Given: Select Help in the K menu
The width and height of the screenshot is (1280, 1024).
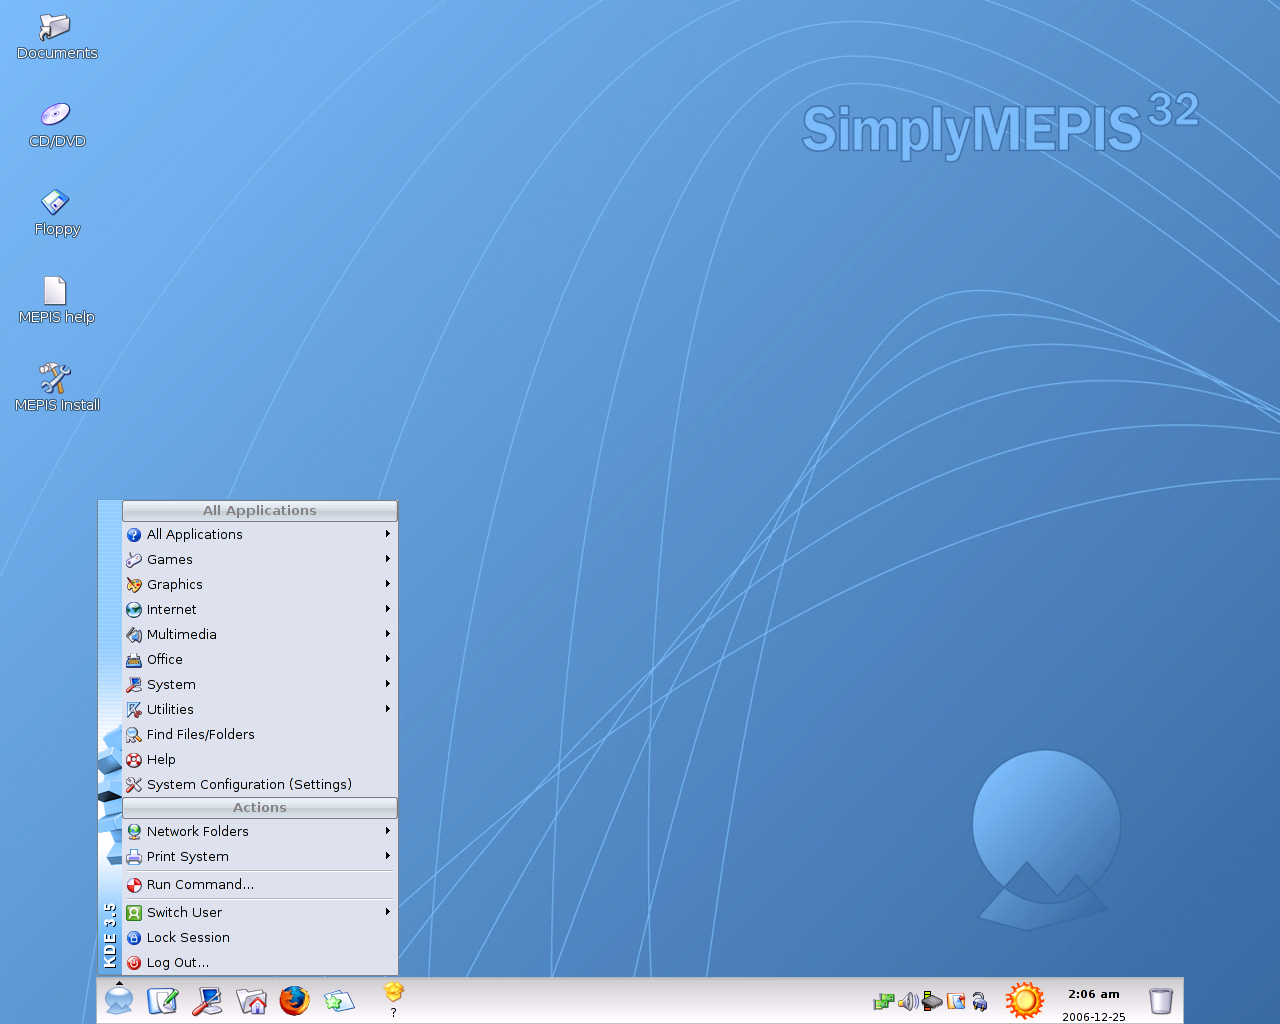Looking at the screenshot, I should pos(260,759).
